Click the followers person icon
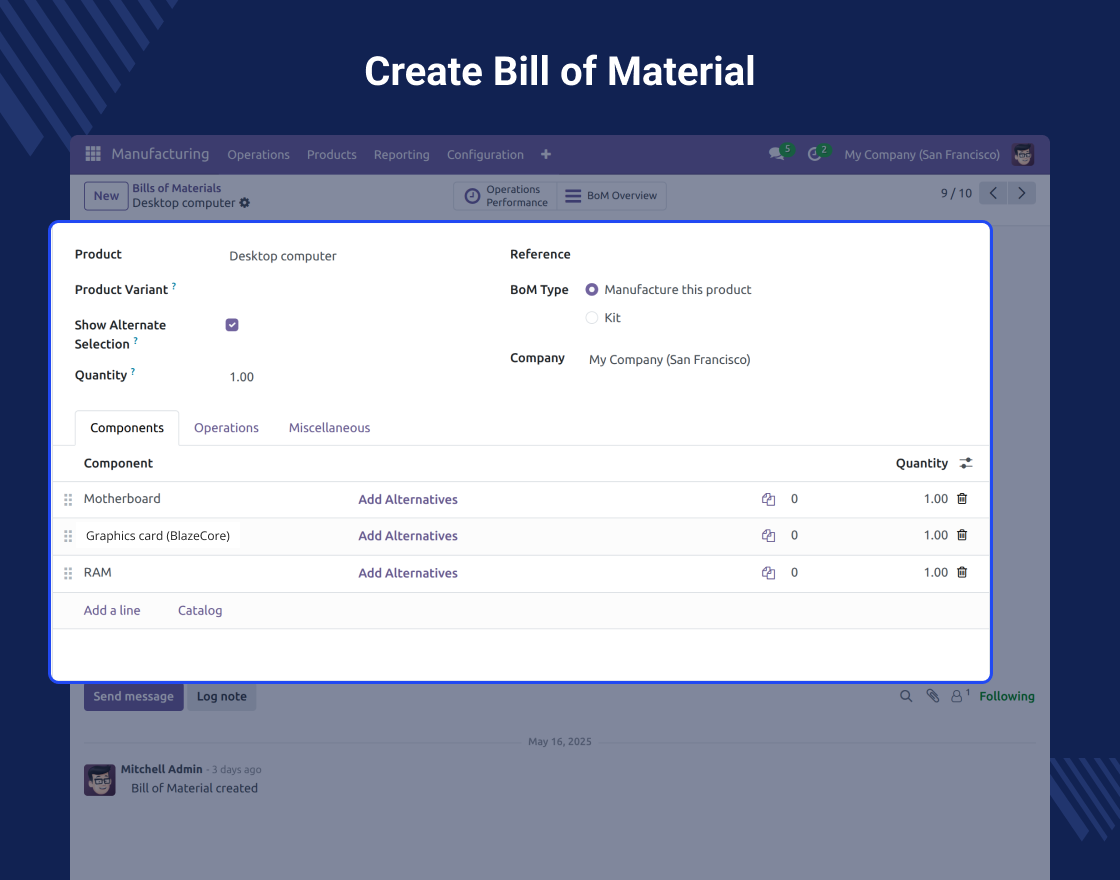The height and width of the screenshot is (880, 1120). tap(959, 695)
